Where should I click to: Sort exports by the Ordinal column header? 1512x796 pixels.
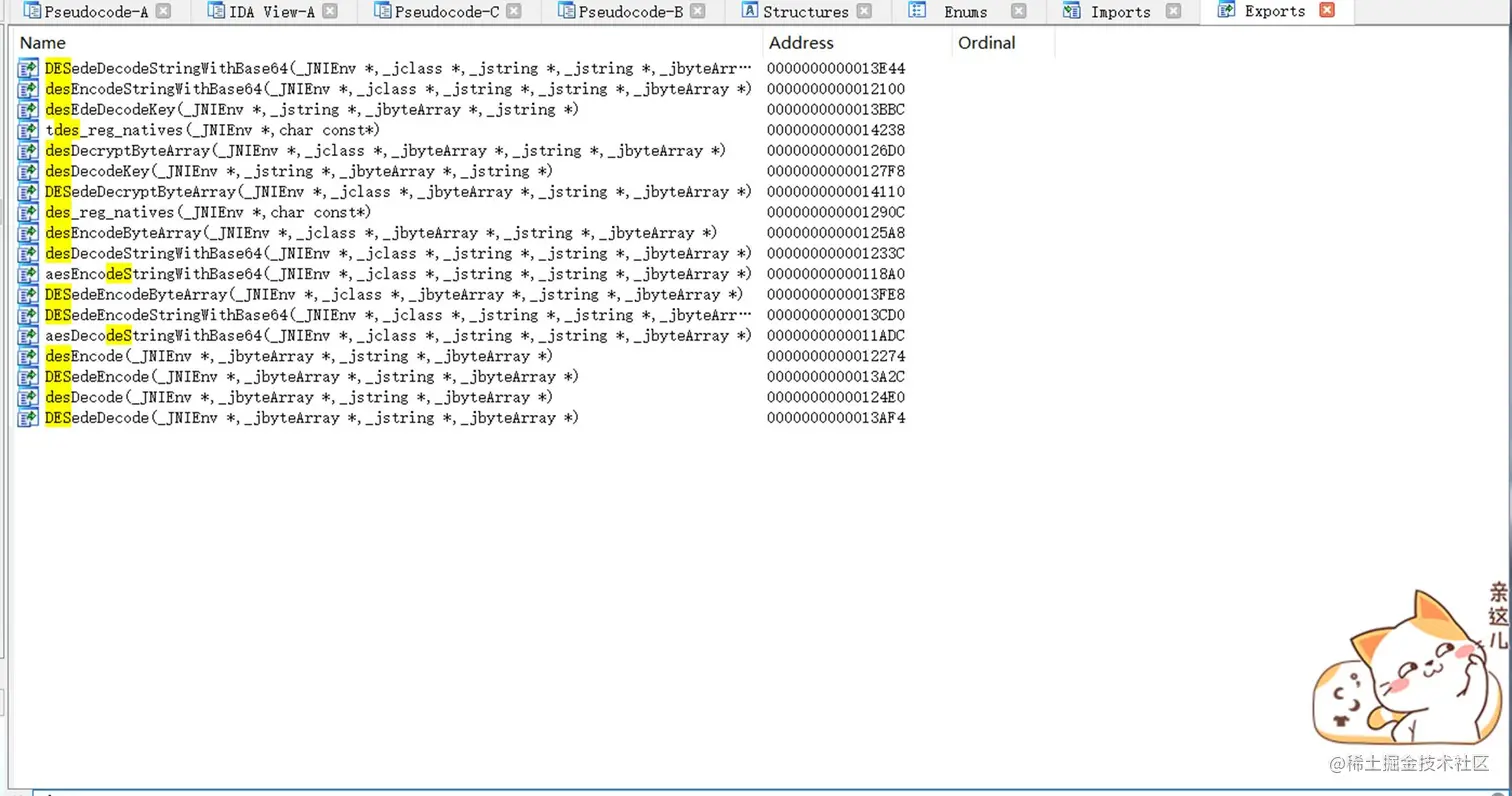986,43
